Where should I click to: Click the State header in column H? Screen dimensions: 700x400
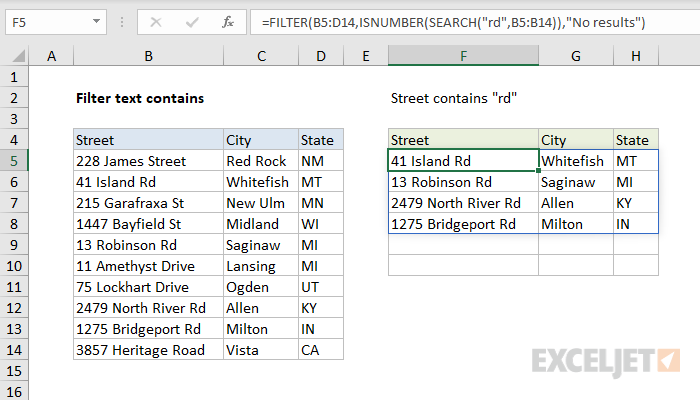coord(636,140)
